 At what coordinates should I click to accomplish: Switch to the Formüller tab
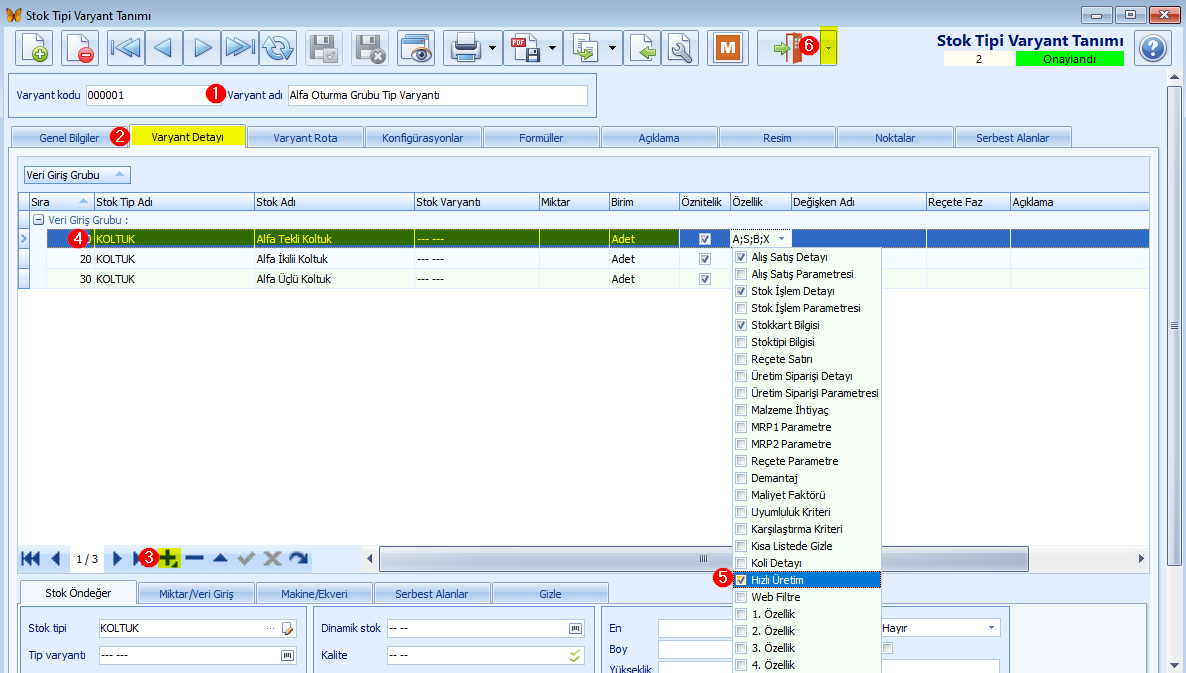(x=541, y=138)
